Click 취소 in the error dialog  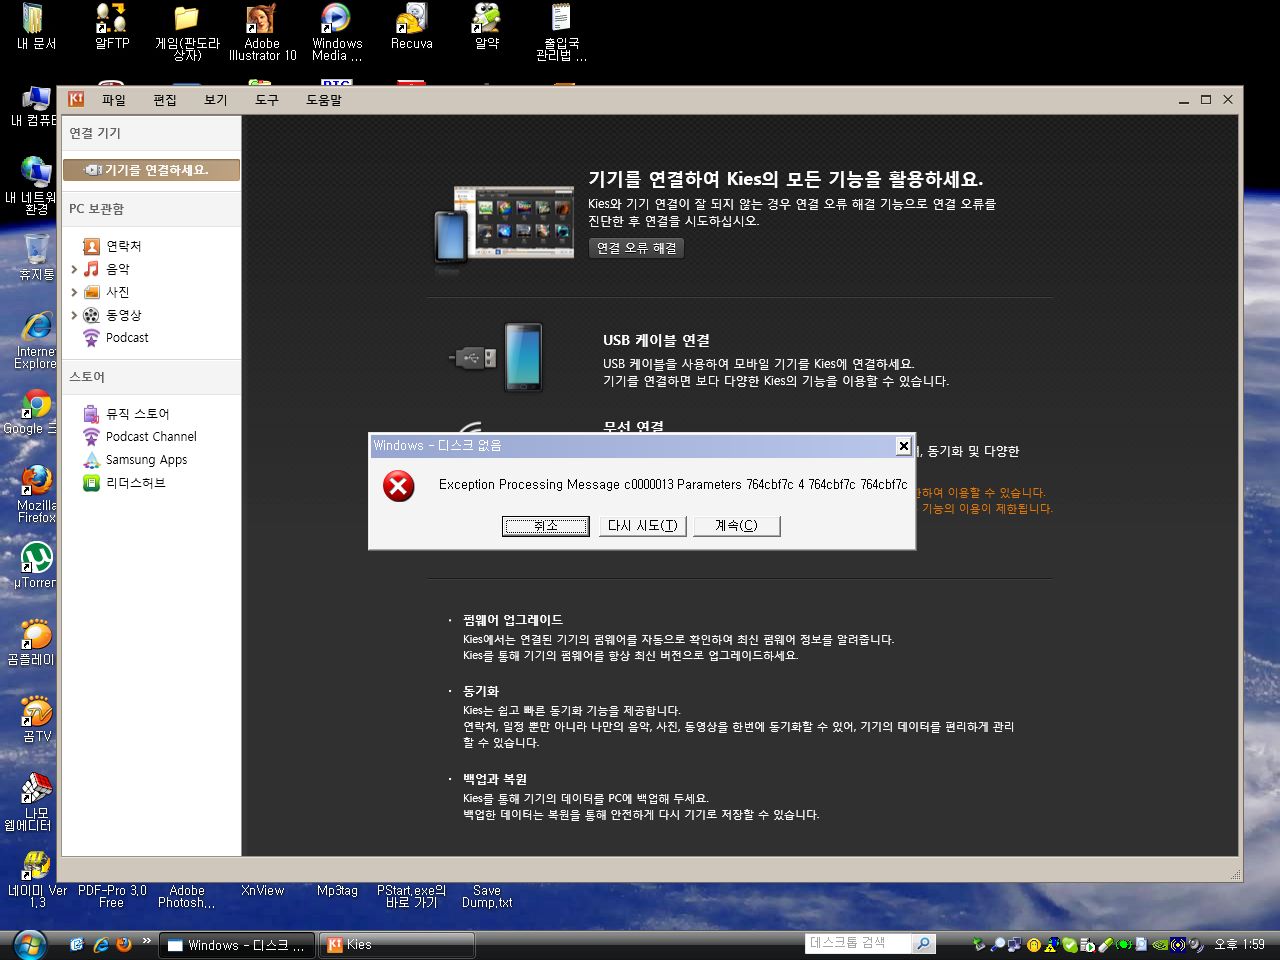(545, 526)
